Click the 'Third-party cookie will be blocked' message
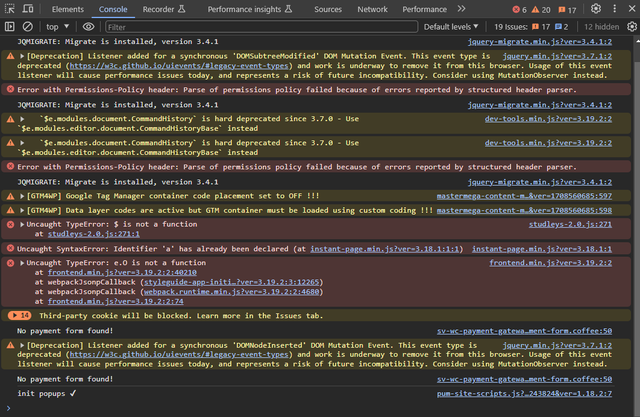The width and height of the screenshot is (640, 417). click(x=181, y=316)
